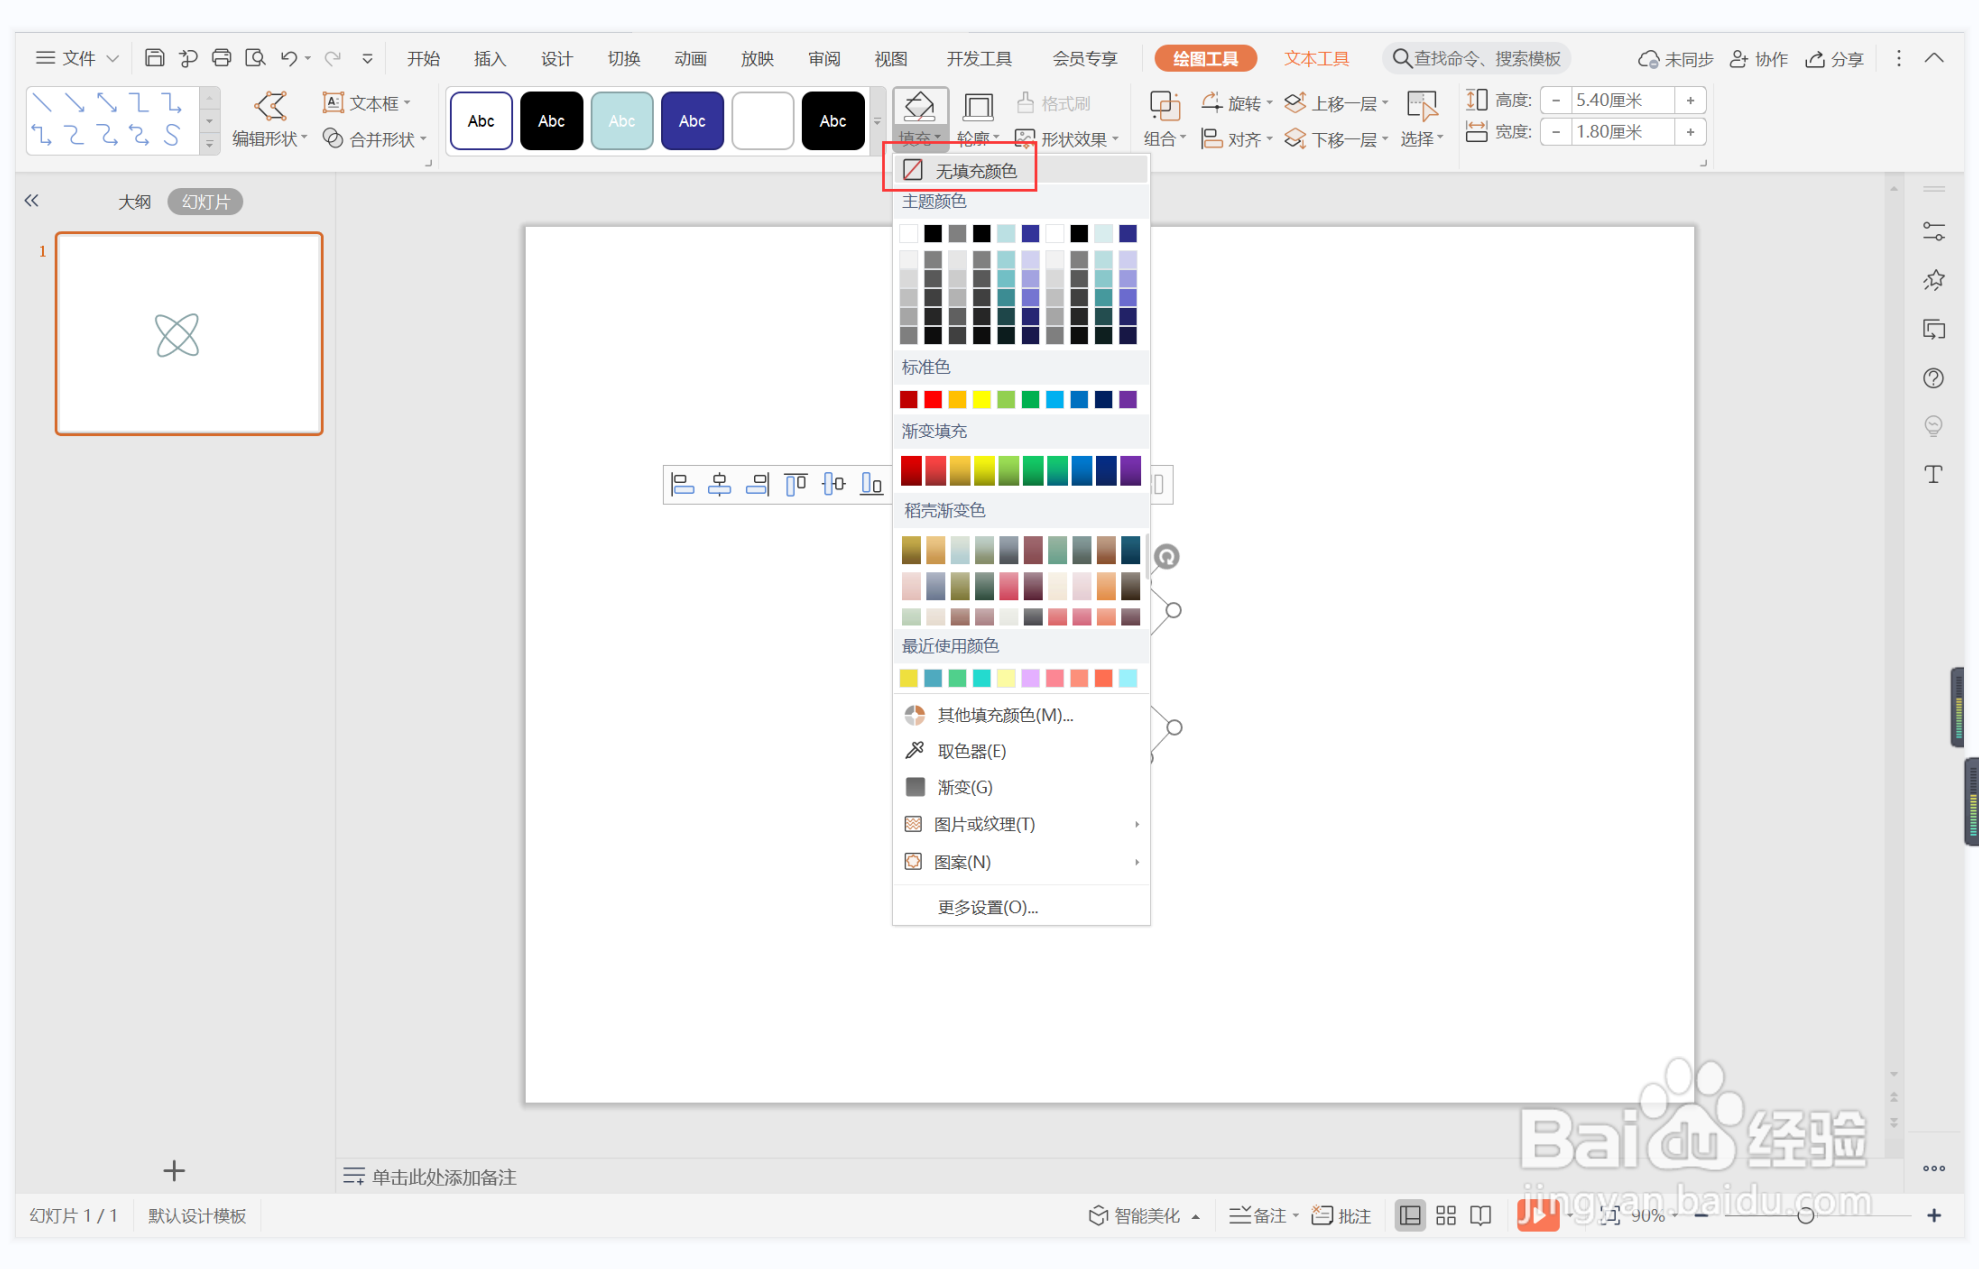
Task: Select slide 1 thumbnail
Action: click(x=189, y=334)
